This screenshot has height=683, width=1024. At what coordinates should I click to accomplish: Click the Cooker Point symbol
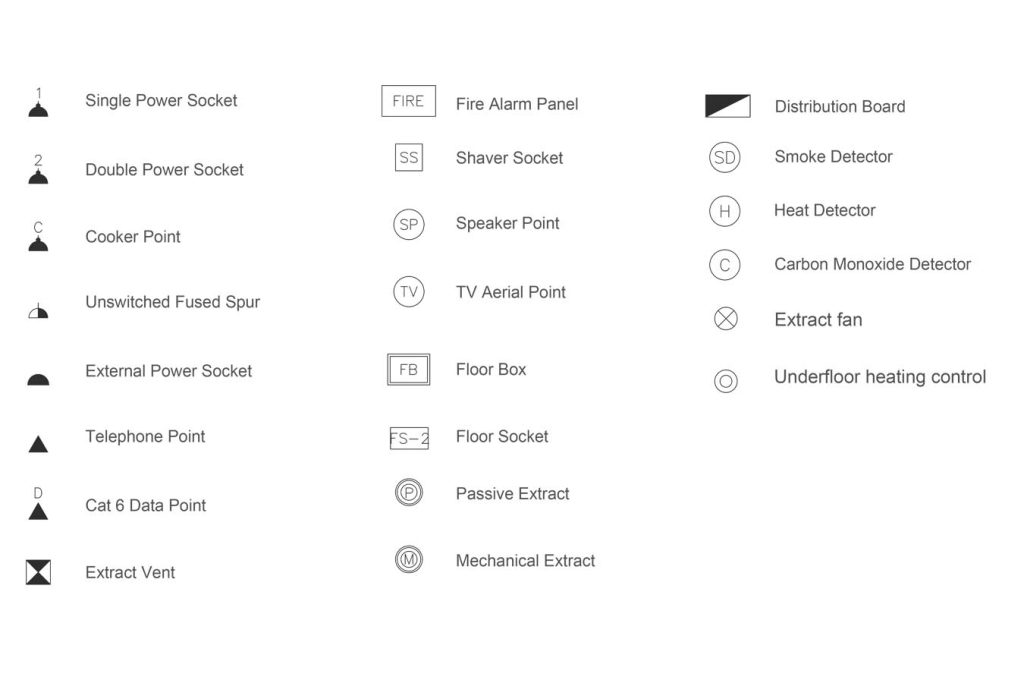tap(39, 237)
